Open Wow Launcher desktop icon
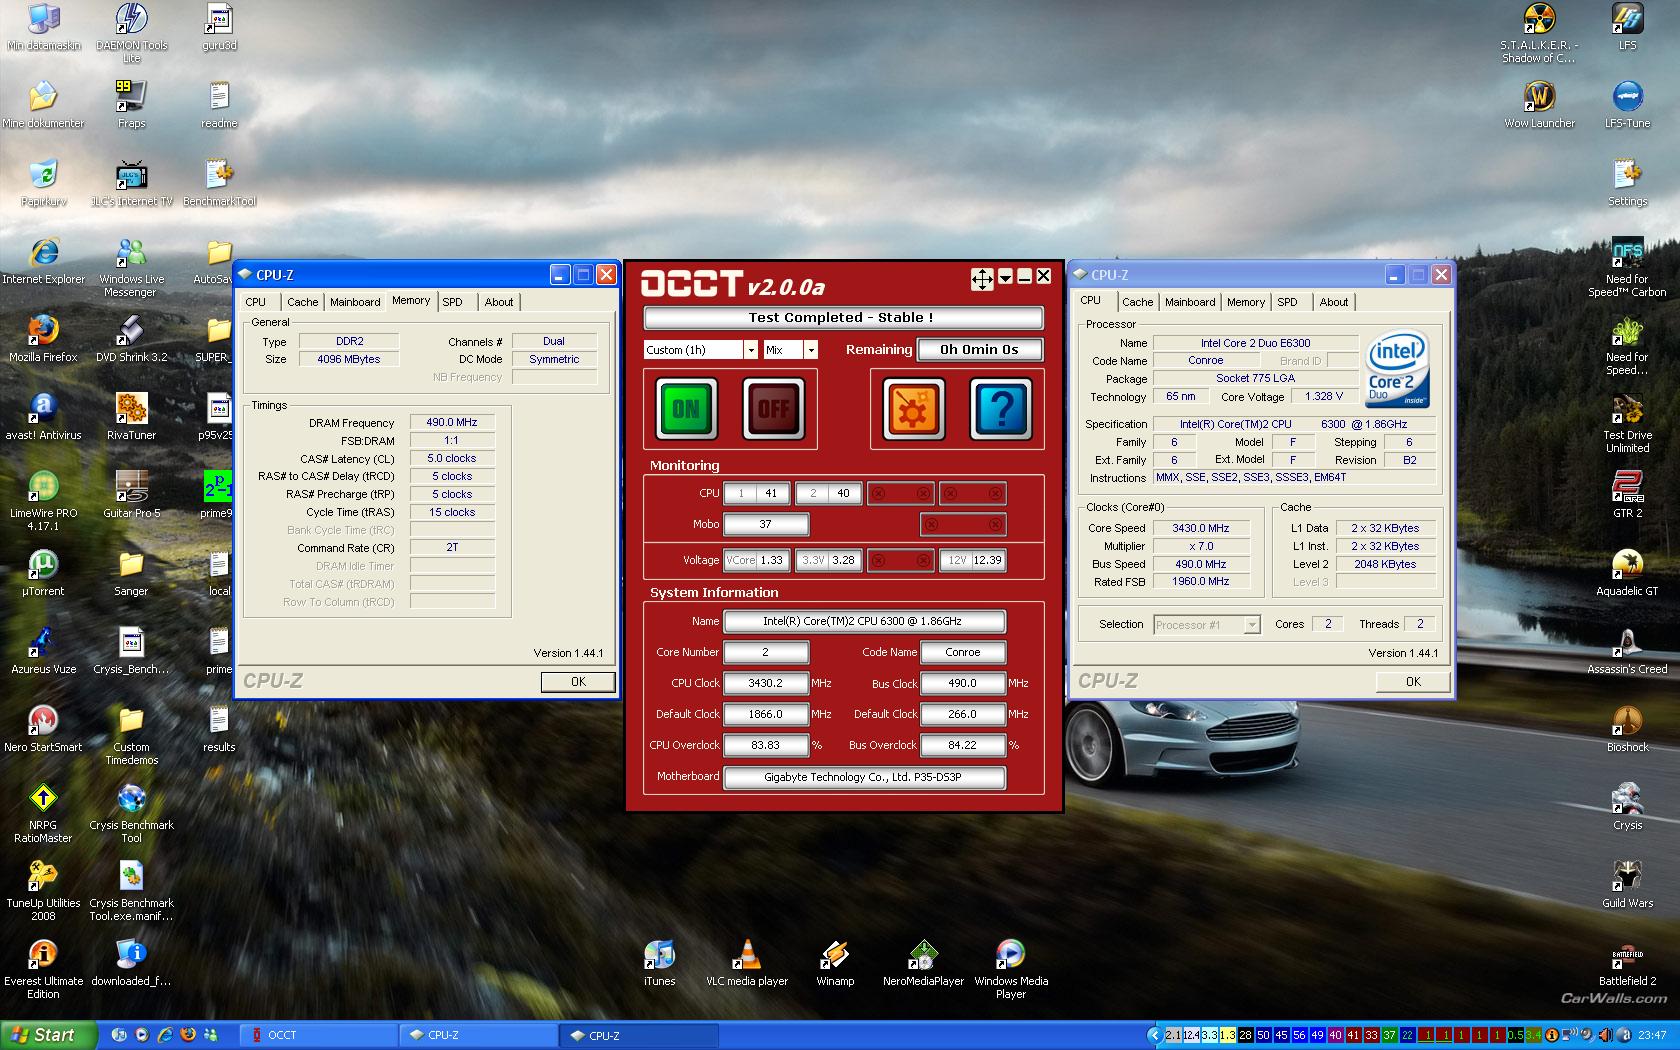Viewport: 1680px width, 1050px height. 1539,105
